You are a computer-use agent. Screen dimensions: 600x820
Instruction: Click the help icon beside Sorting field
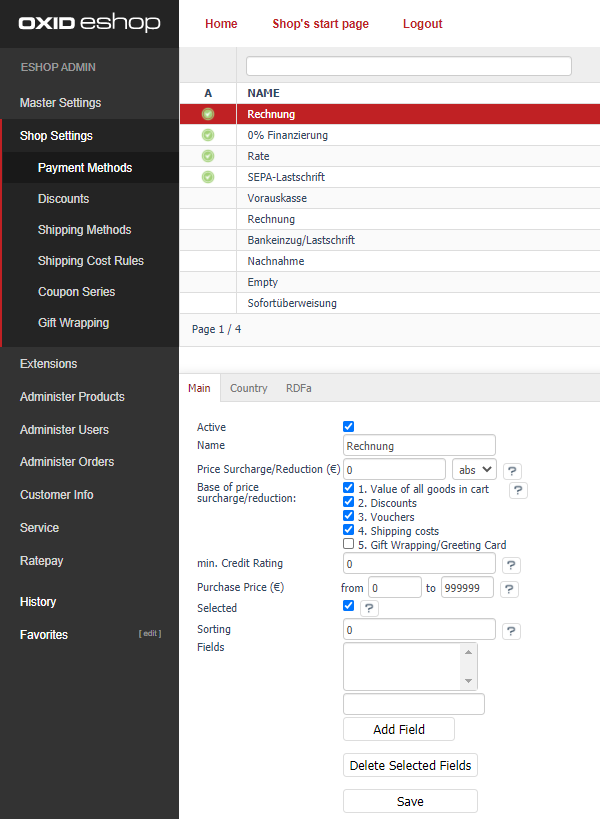[511, 631]
